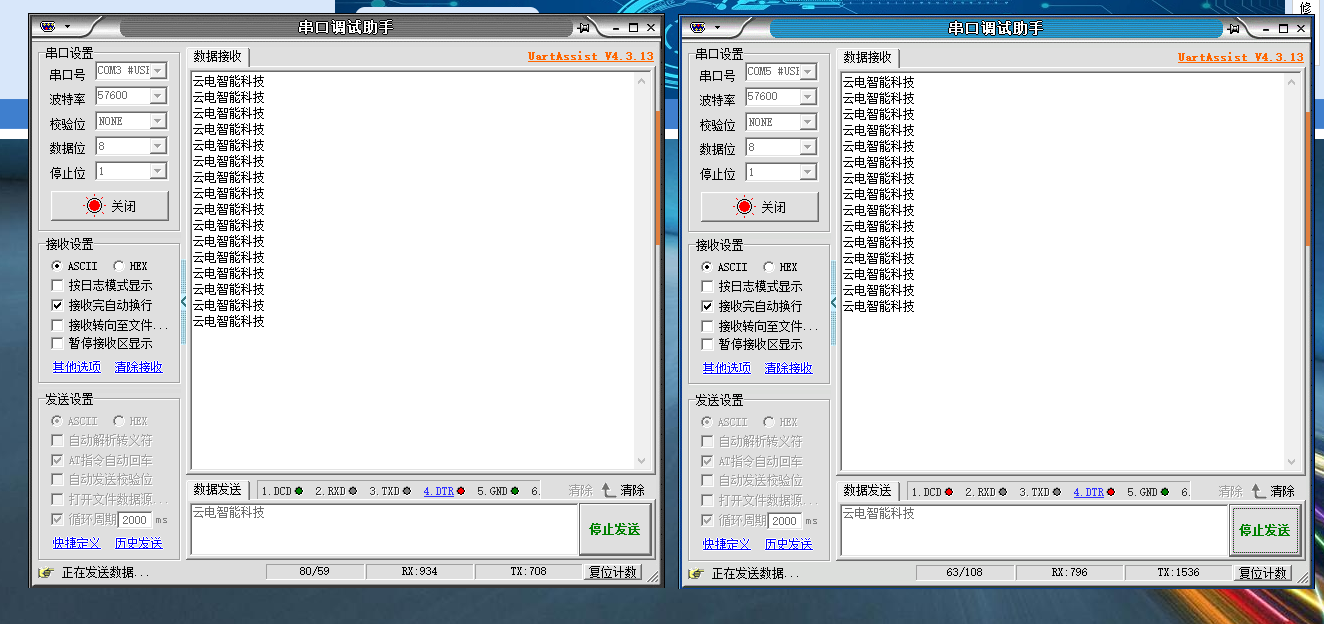Tick pause receive display (暂停接收区显示) in COM5 window

click(707, 344)
